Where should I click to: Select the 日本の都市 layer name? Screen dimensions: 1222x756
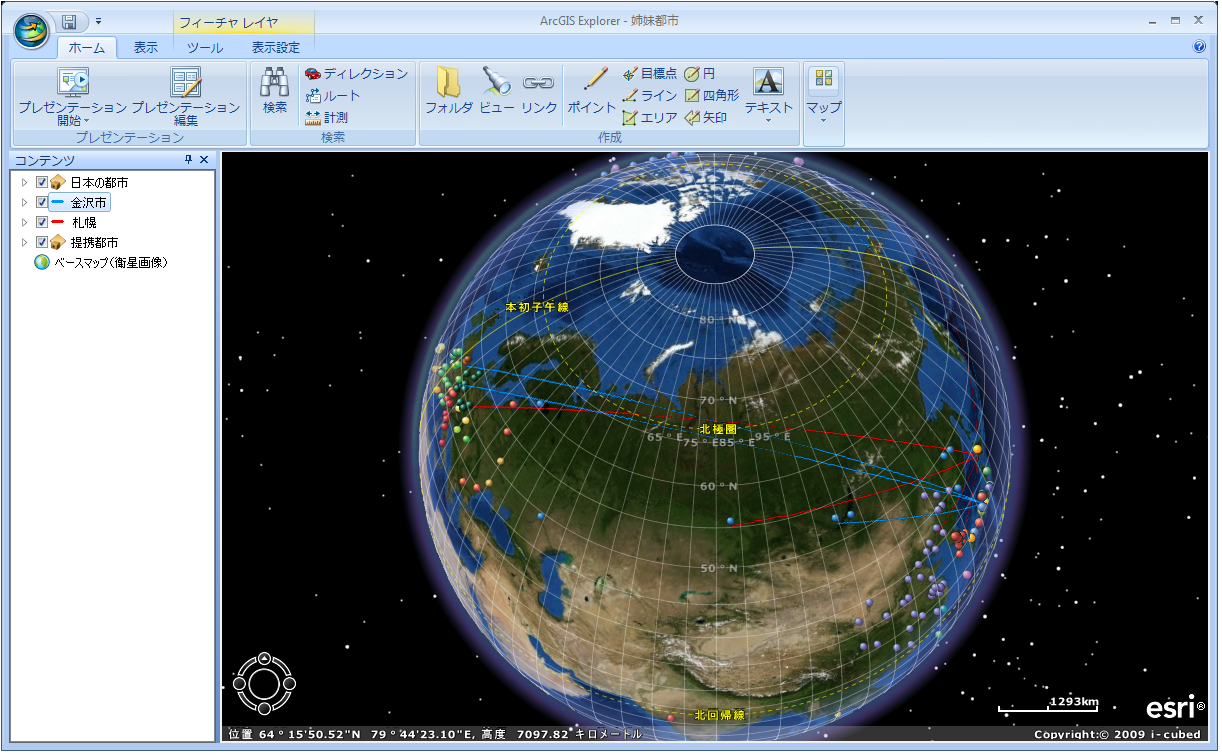[99, 183]
